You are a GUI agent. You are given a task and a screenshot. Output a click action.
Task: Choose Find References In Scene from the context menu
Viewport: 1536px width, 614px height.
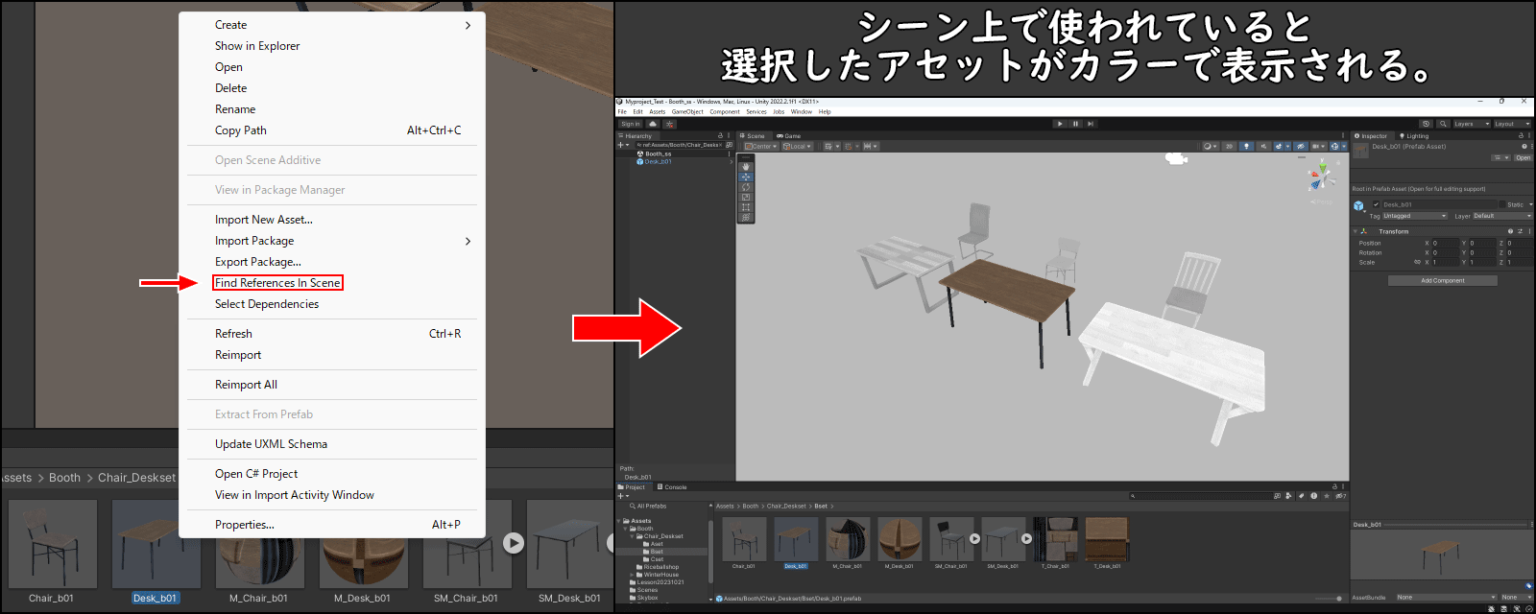point(277,282)
